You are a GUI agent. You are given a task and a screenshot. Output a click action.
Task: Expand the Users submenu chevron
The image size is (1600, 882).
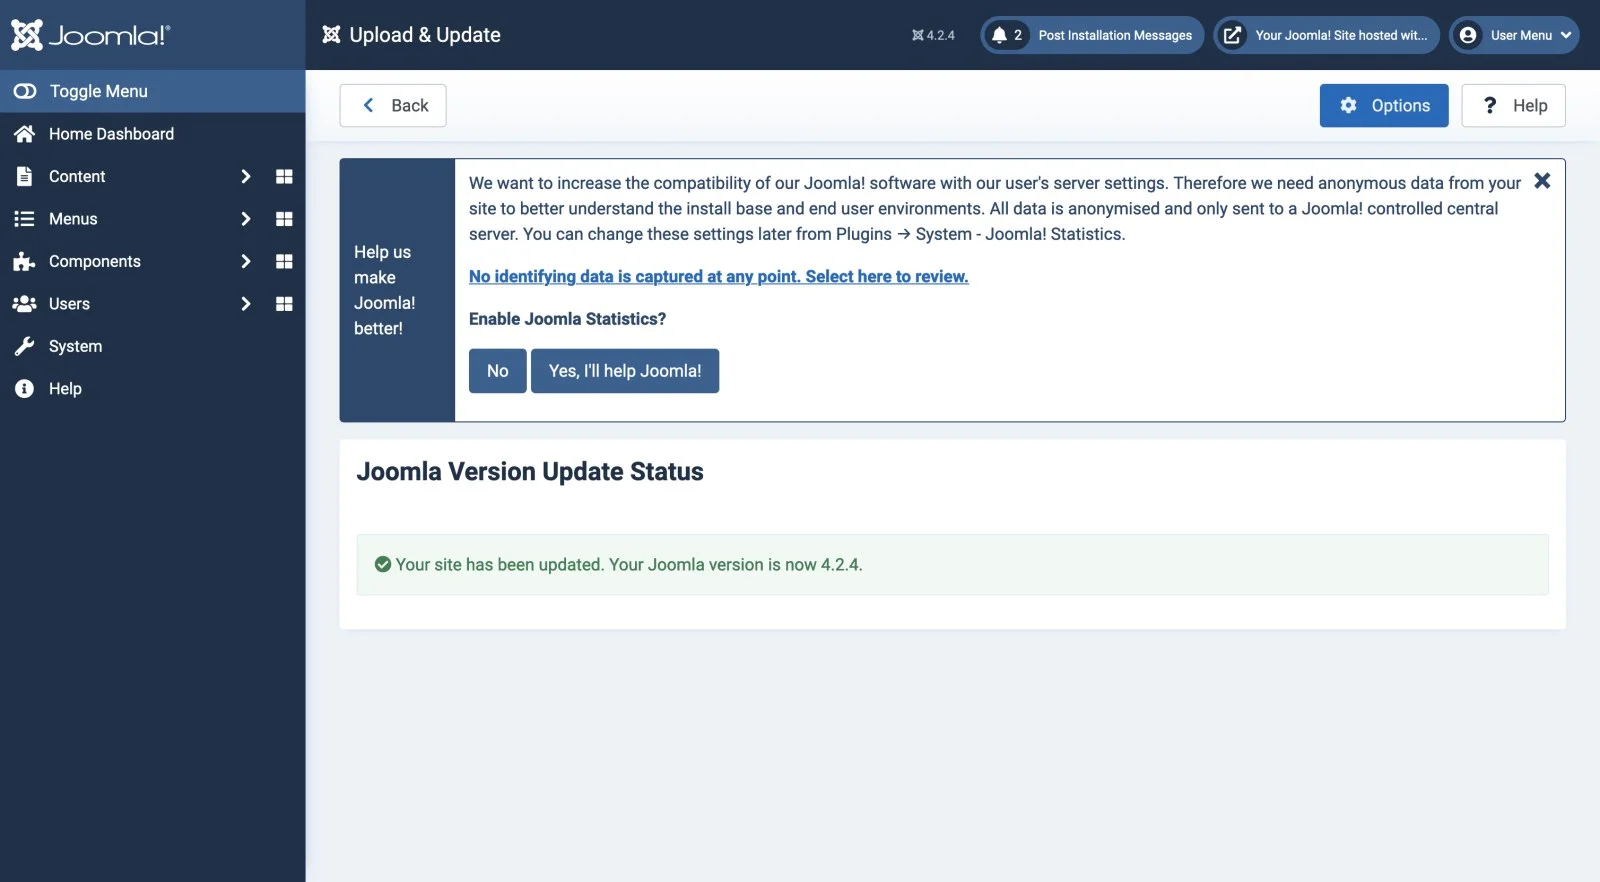[245, 304]
